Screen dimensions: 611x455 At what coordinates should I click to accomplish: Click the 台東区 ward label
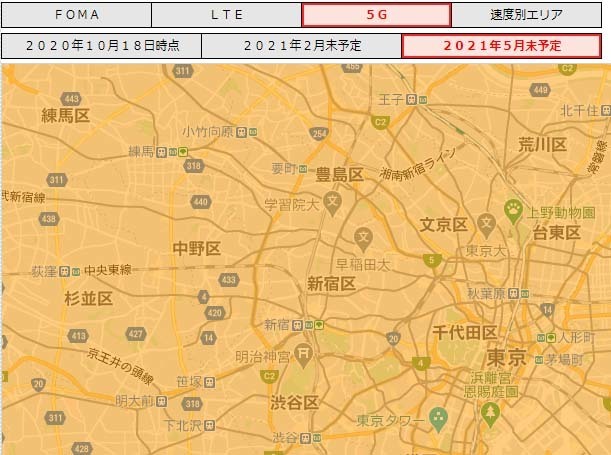[x=556, y=233]
